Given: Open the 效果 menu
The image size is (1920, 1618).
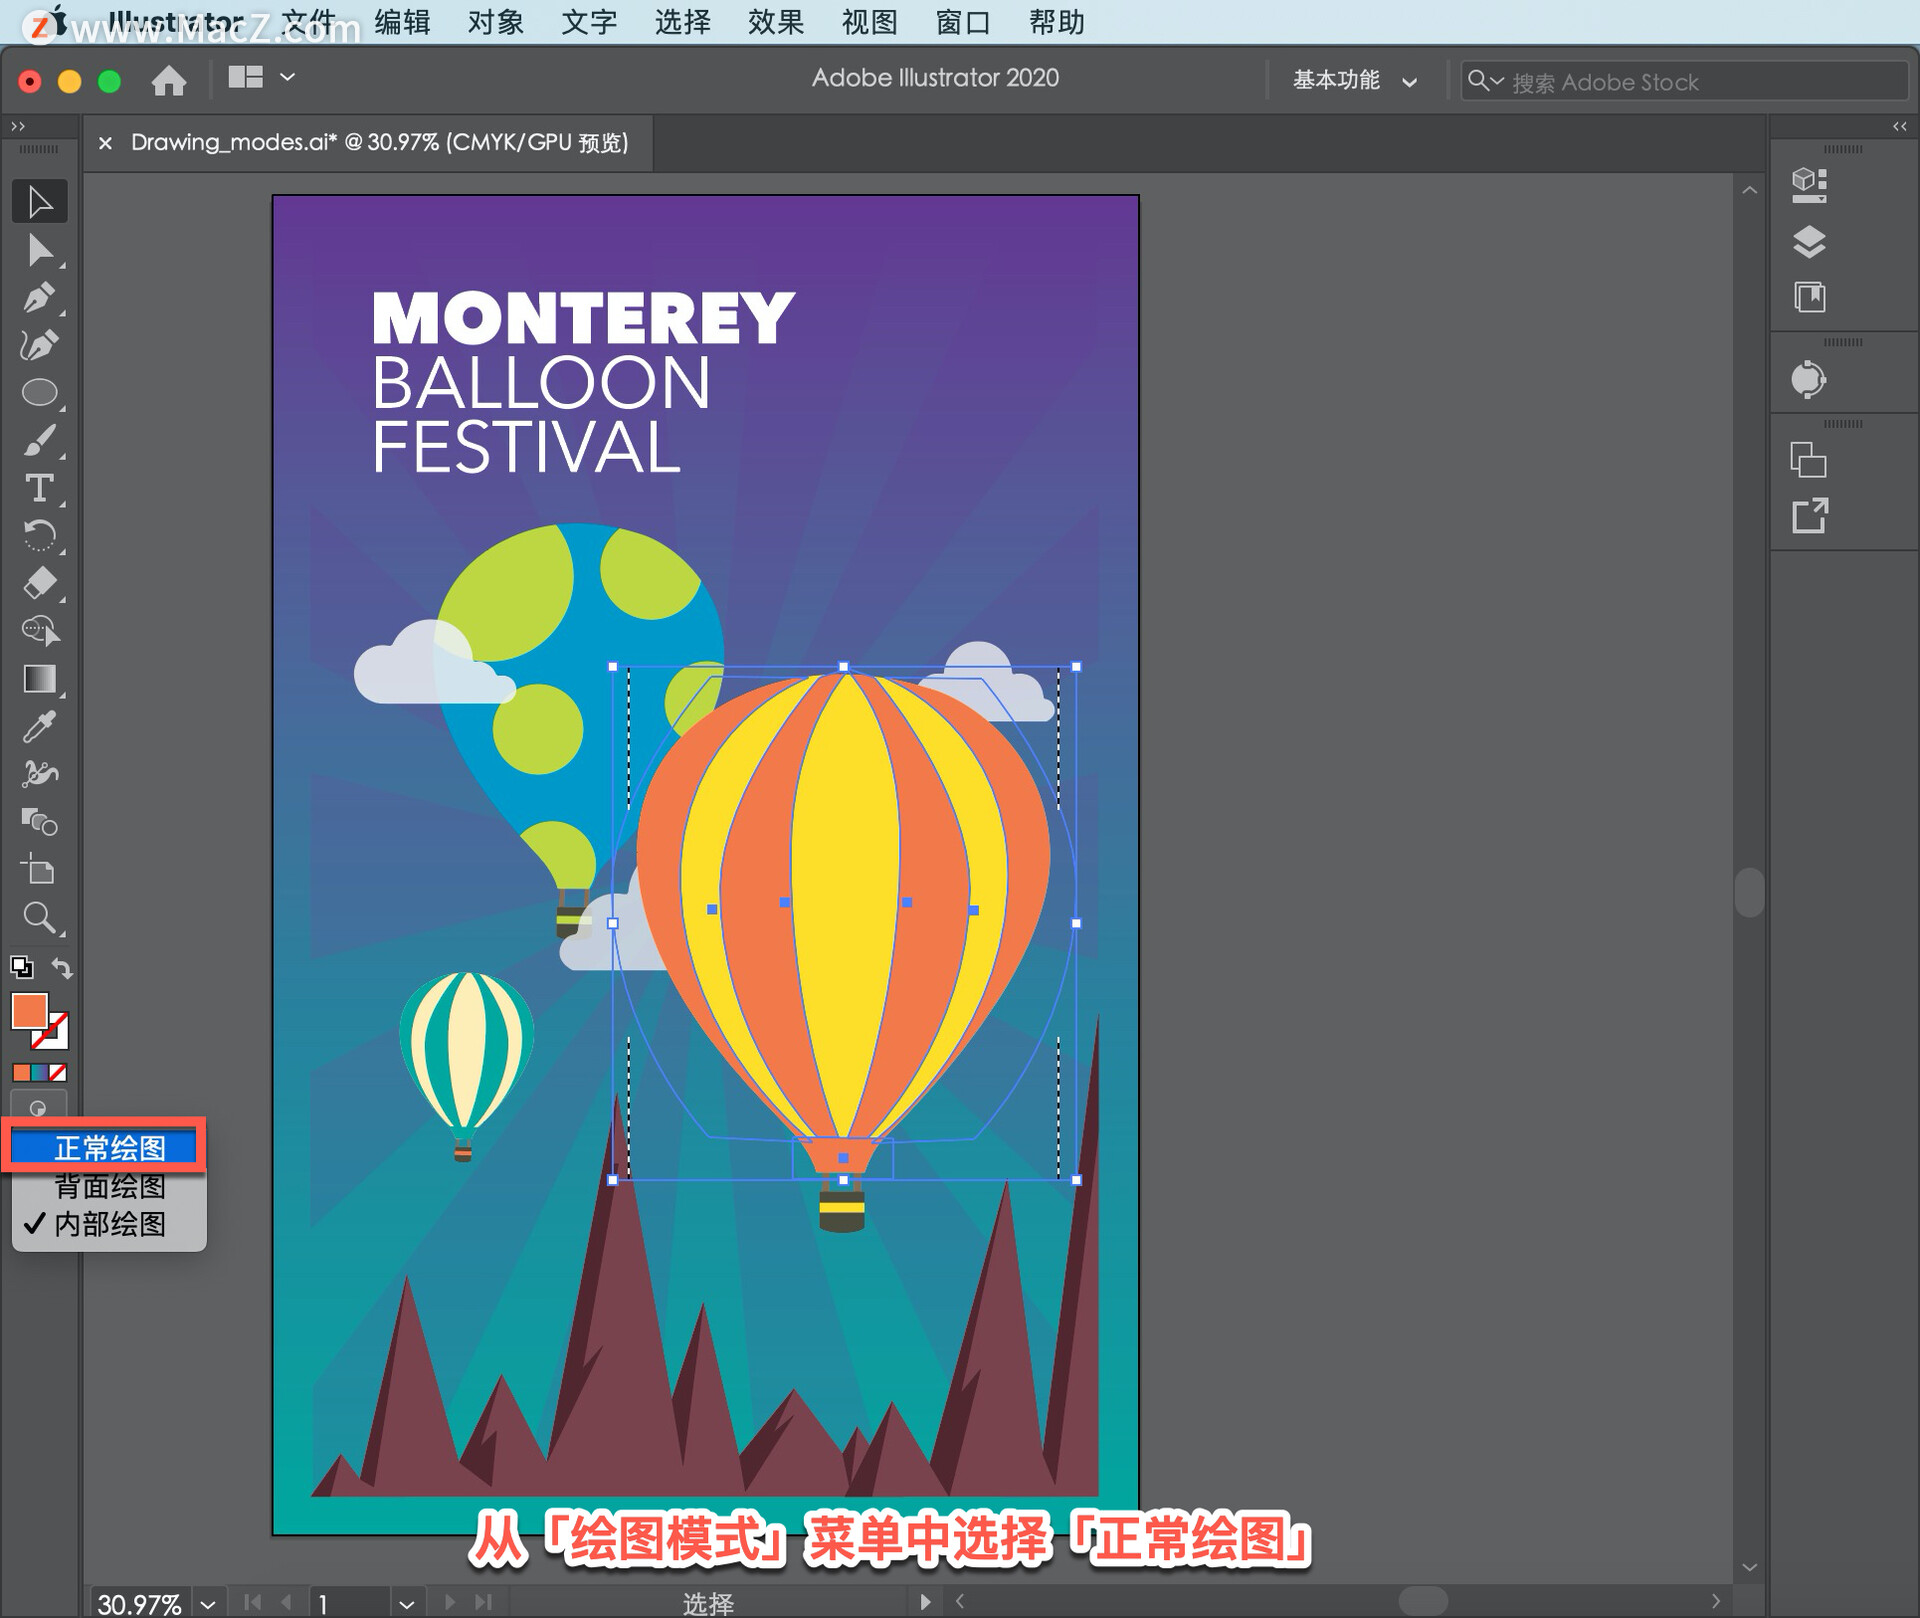Looking at the screenshot, I should [775, 22].
